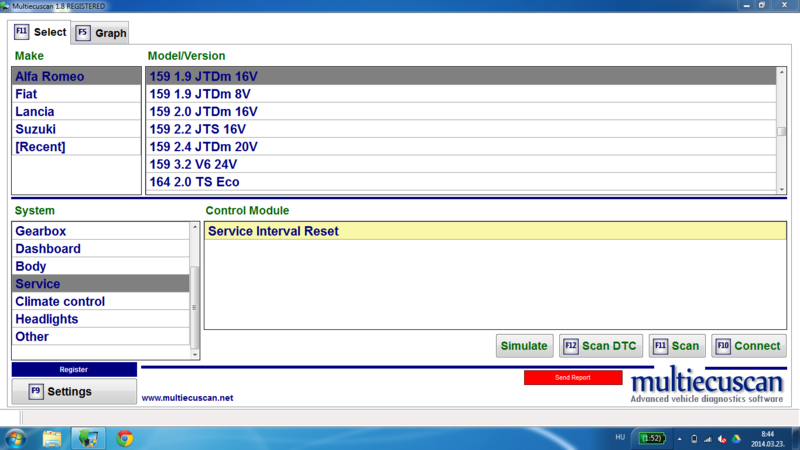800x450 pixels.
Task: Select Gearbox in the System list
Action: click(101, 231)
